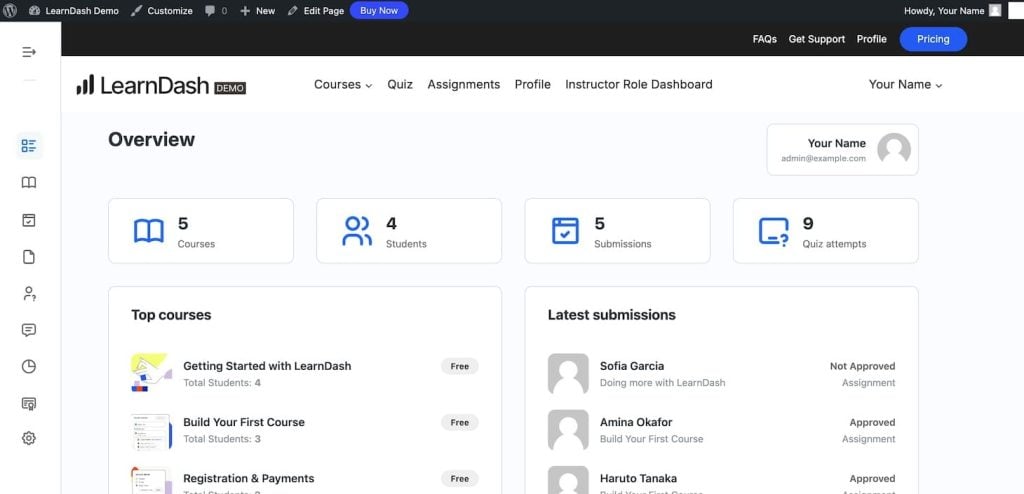Click the 9 Quiz attempts icon
1024x494 pixels.
(x=773, y=231)
